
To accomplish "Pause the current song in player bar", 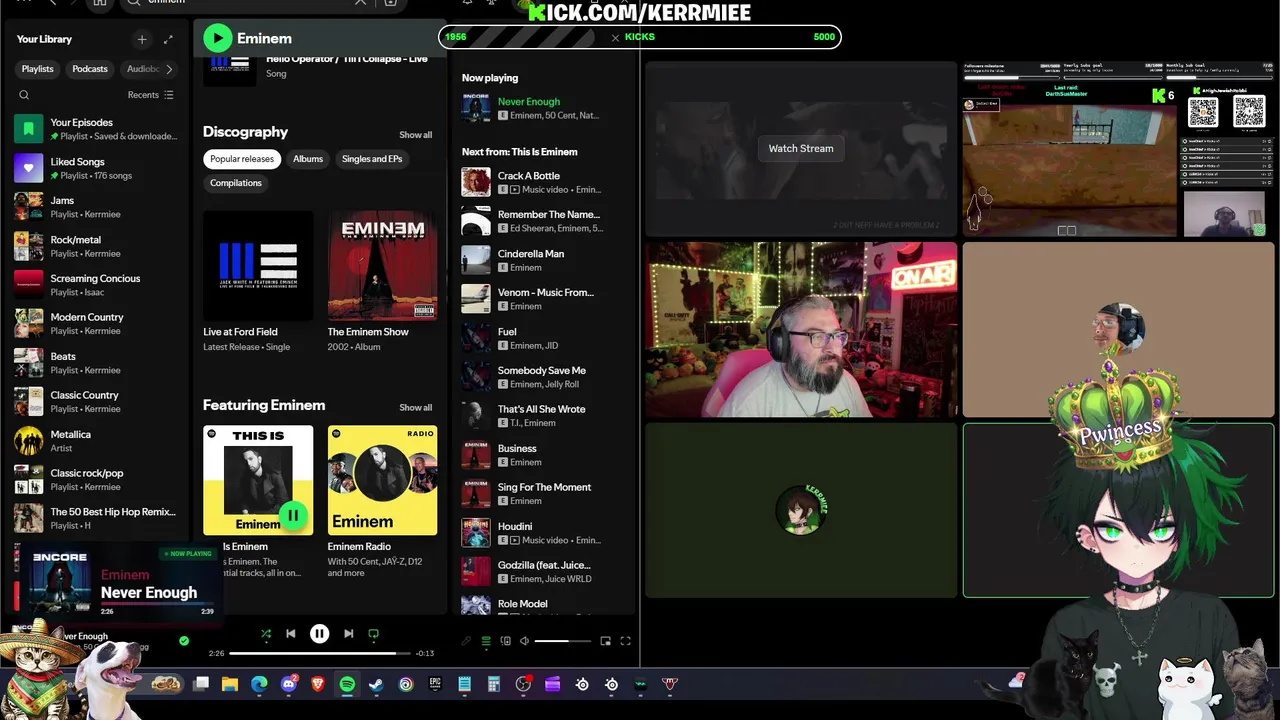I will (x=320, y=633).
